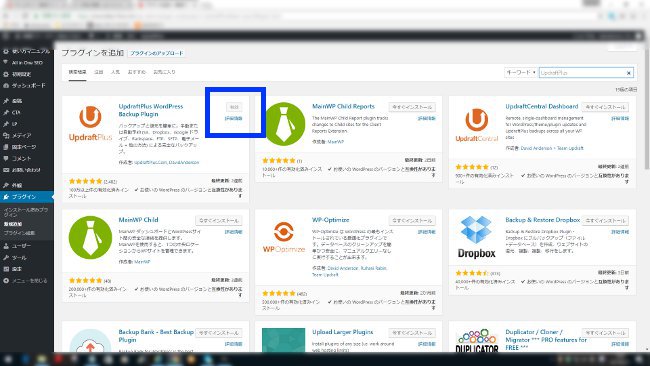650x366 pixels.
Task: Install Duplicator plugin now
Action: coord(605,333)
